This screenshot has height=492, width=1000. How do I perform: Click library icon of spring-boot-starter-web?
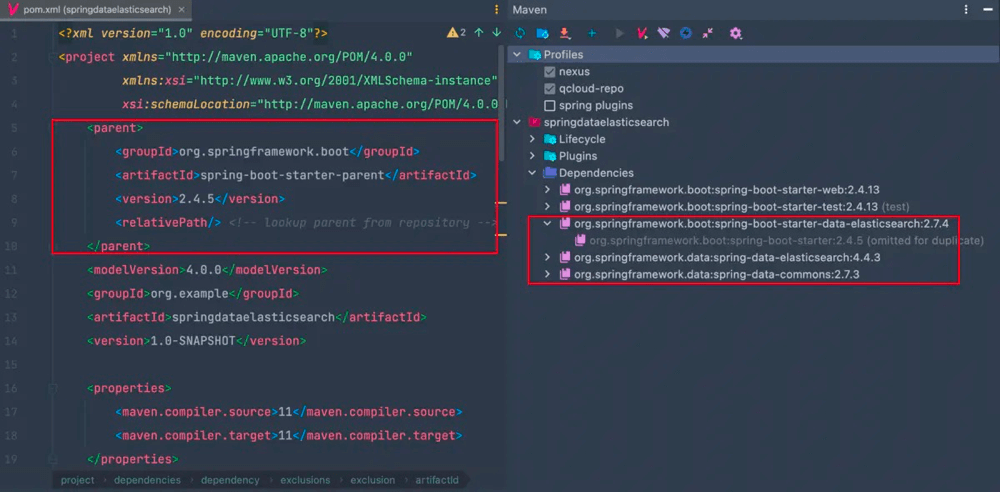(x=565, y=190)
